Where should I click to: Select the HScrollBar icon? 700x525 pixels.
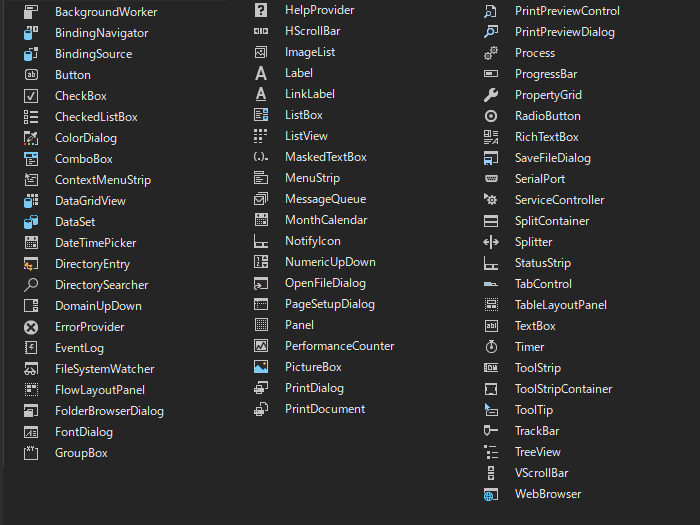pyautogui.click(x=261, y=31)
